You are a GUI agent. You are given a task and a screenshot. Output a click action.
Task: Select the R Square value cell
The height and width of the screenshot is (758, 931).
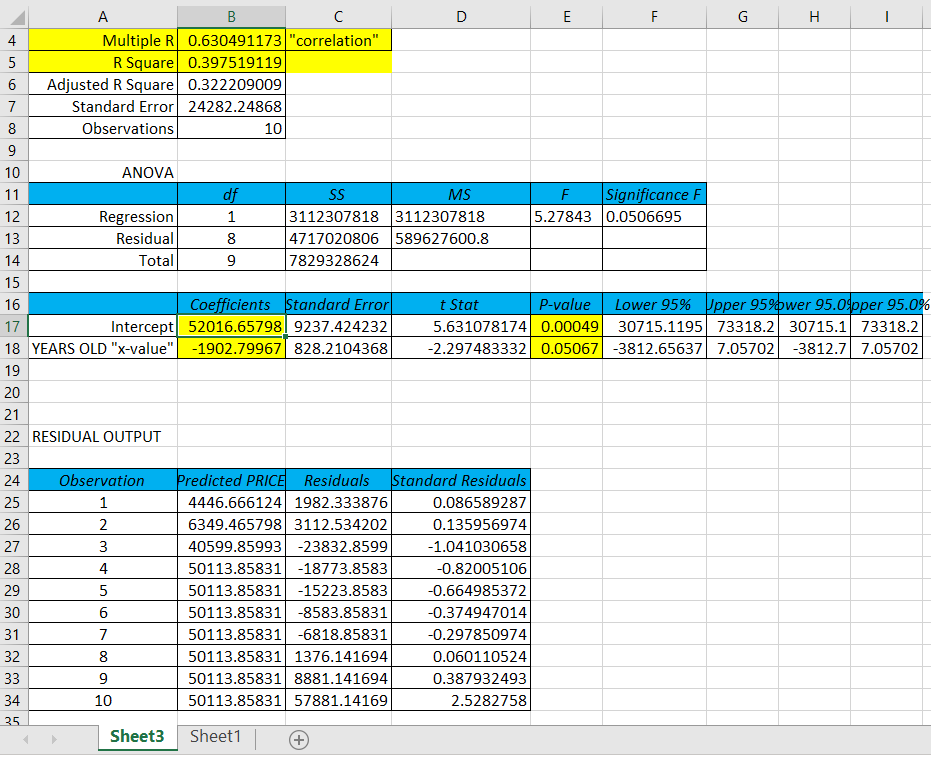tap(231, 62)
